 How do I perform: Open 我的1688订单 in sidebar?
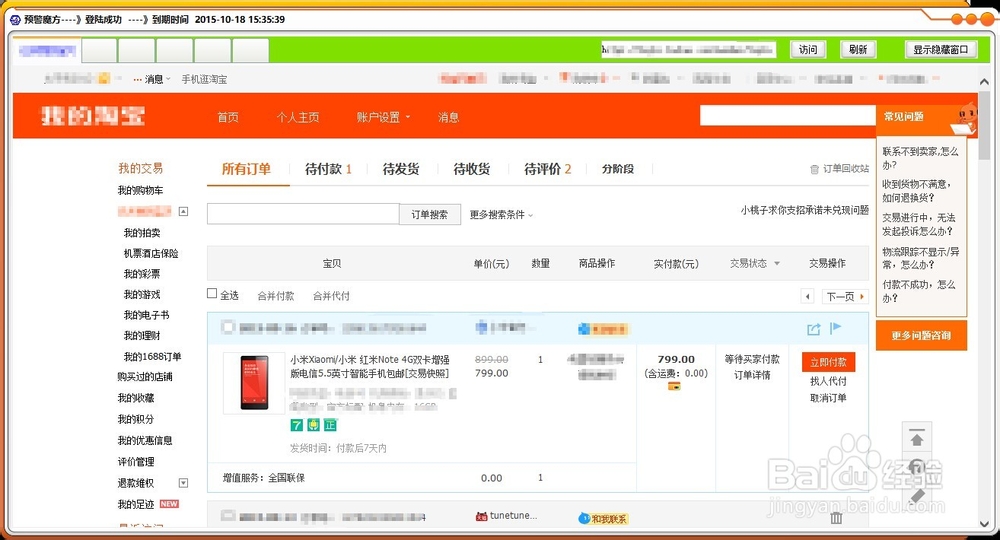[152, 356]
